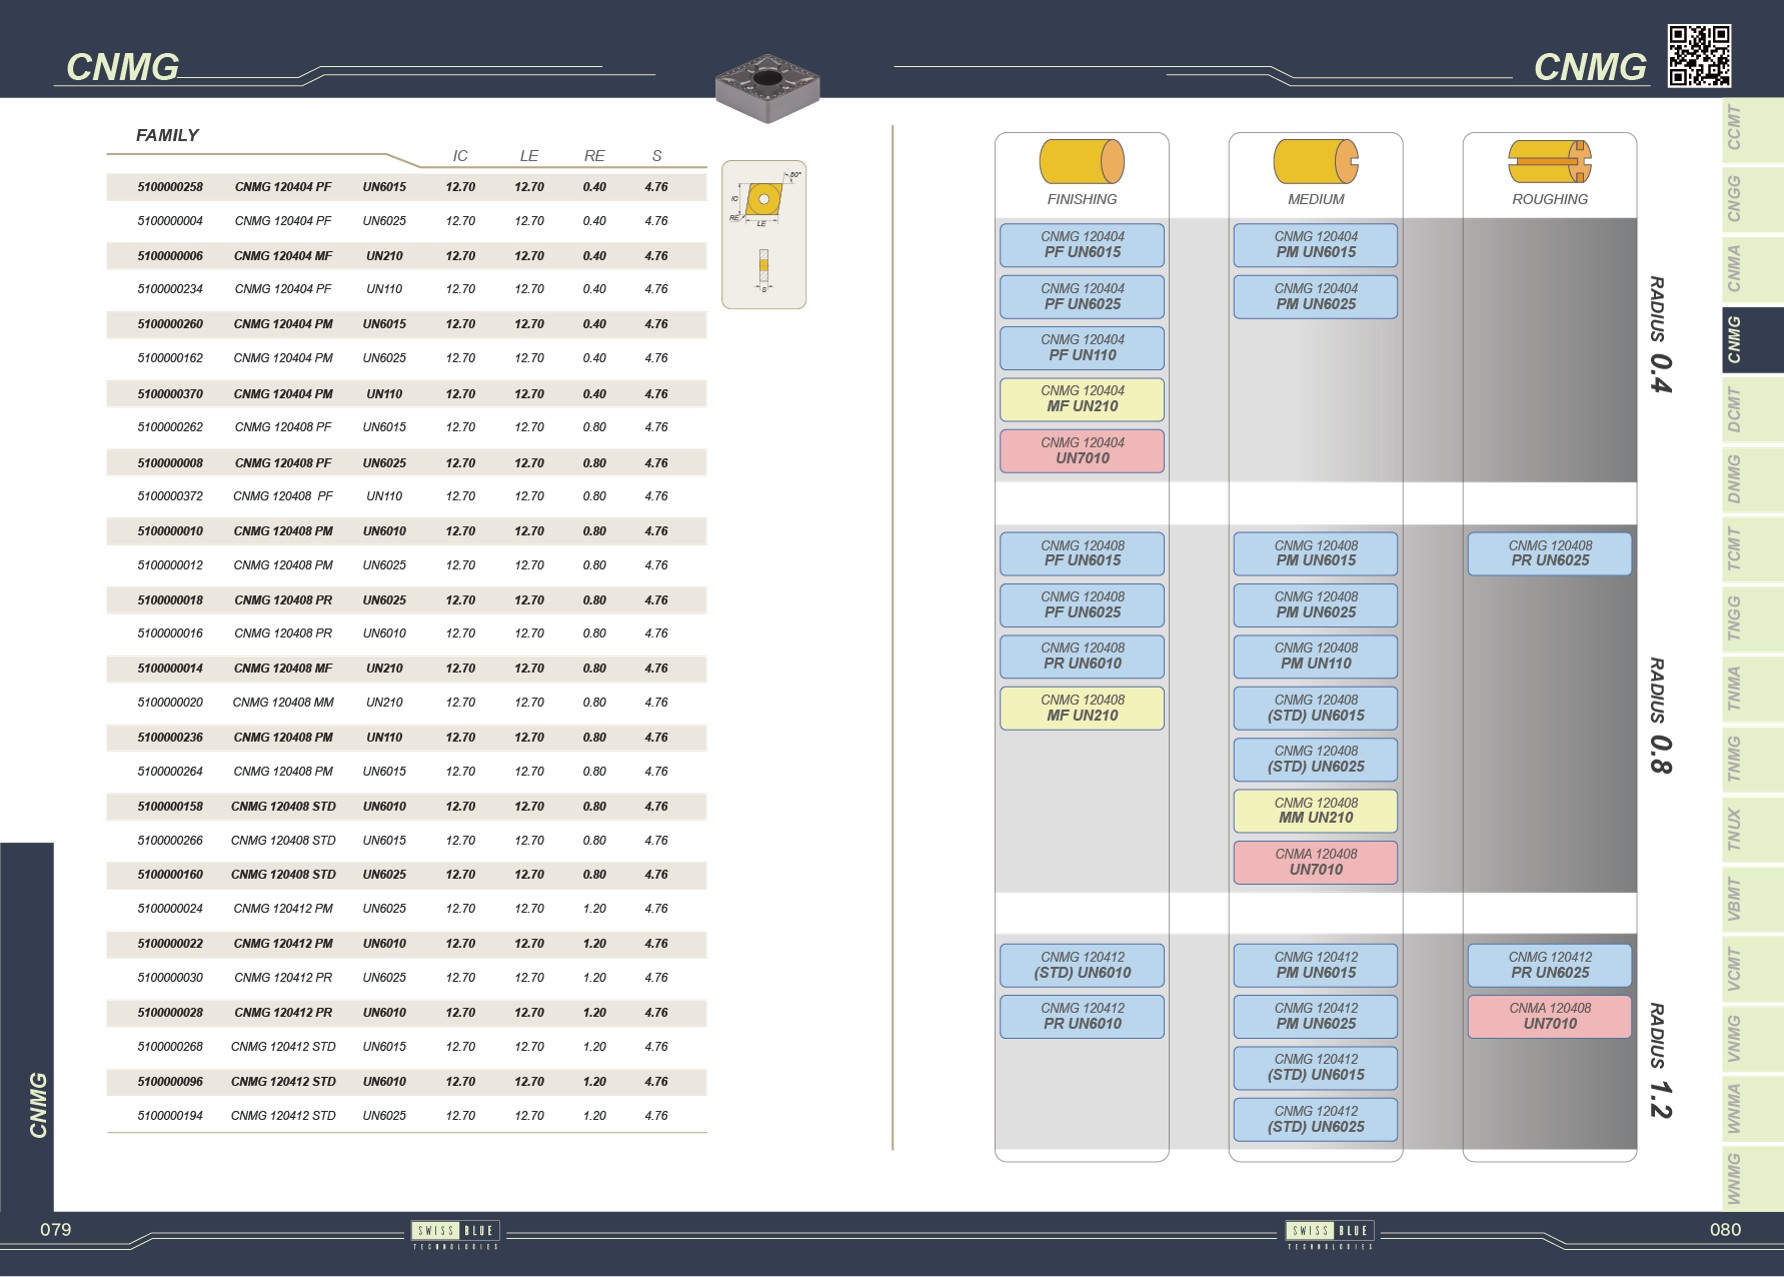The image size is (1784, 1277).
Task: Click the Swiss Blue logo on page 080
Action: pos(1329,1232)
